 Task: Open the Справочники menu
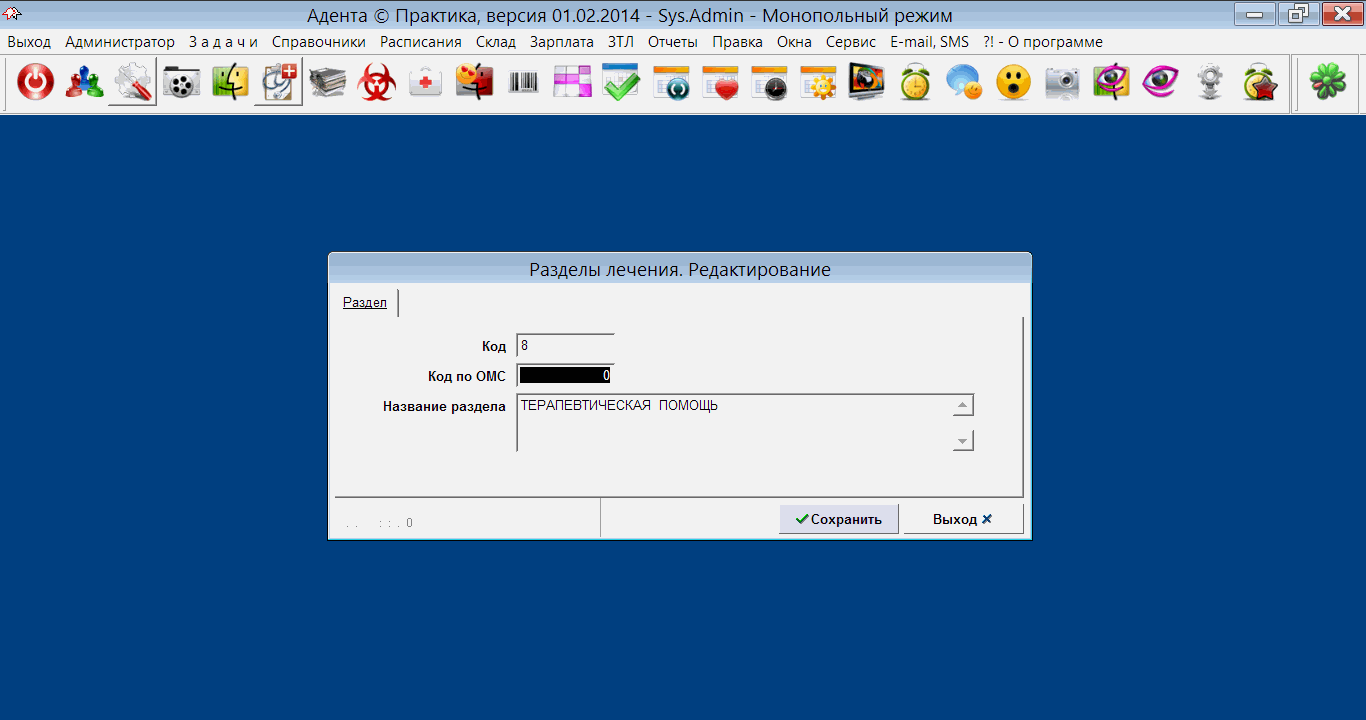pyautogui.click(x=318, y=42)
